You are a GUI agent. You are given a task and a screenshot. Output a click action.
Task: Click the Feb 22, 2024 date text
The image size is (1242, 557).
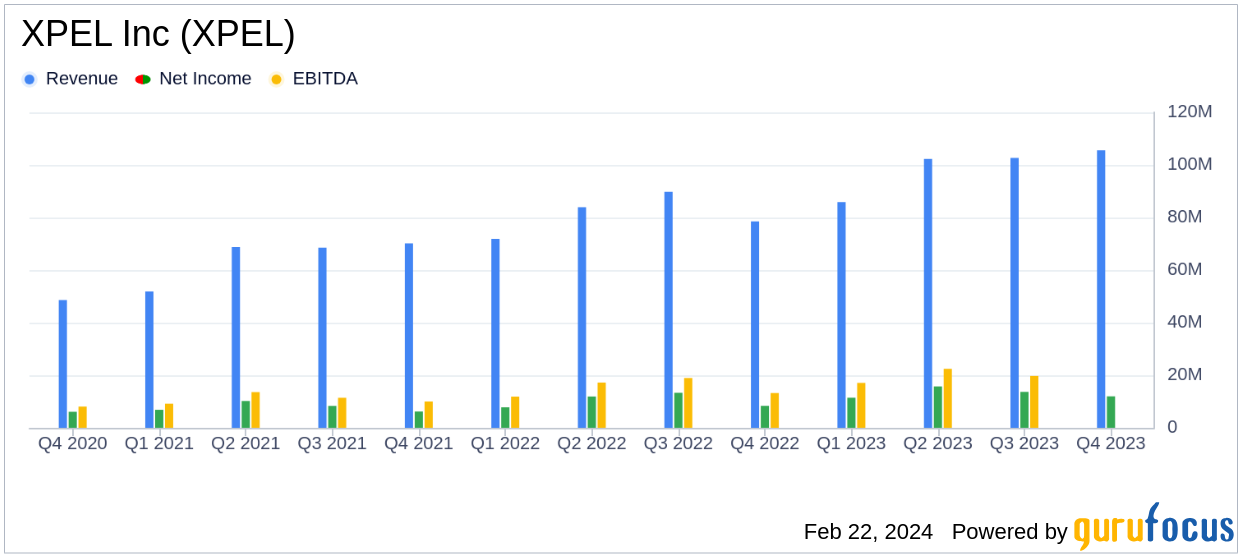[x=868, y=532]
